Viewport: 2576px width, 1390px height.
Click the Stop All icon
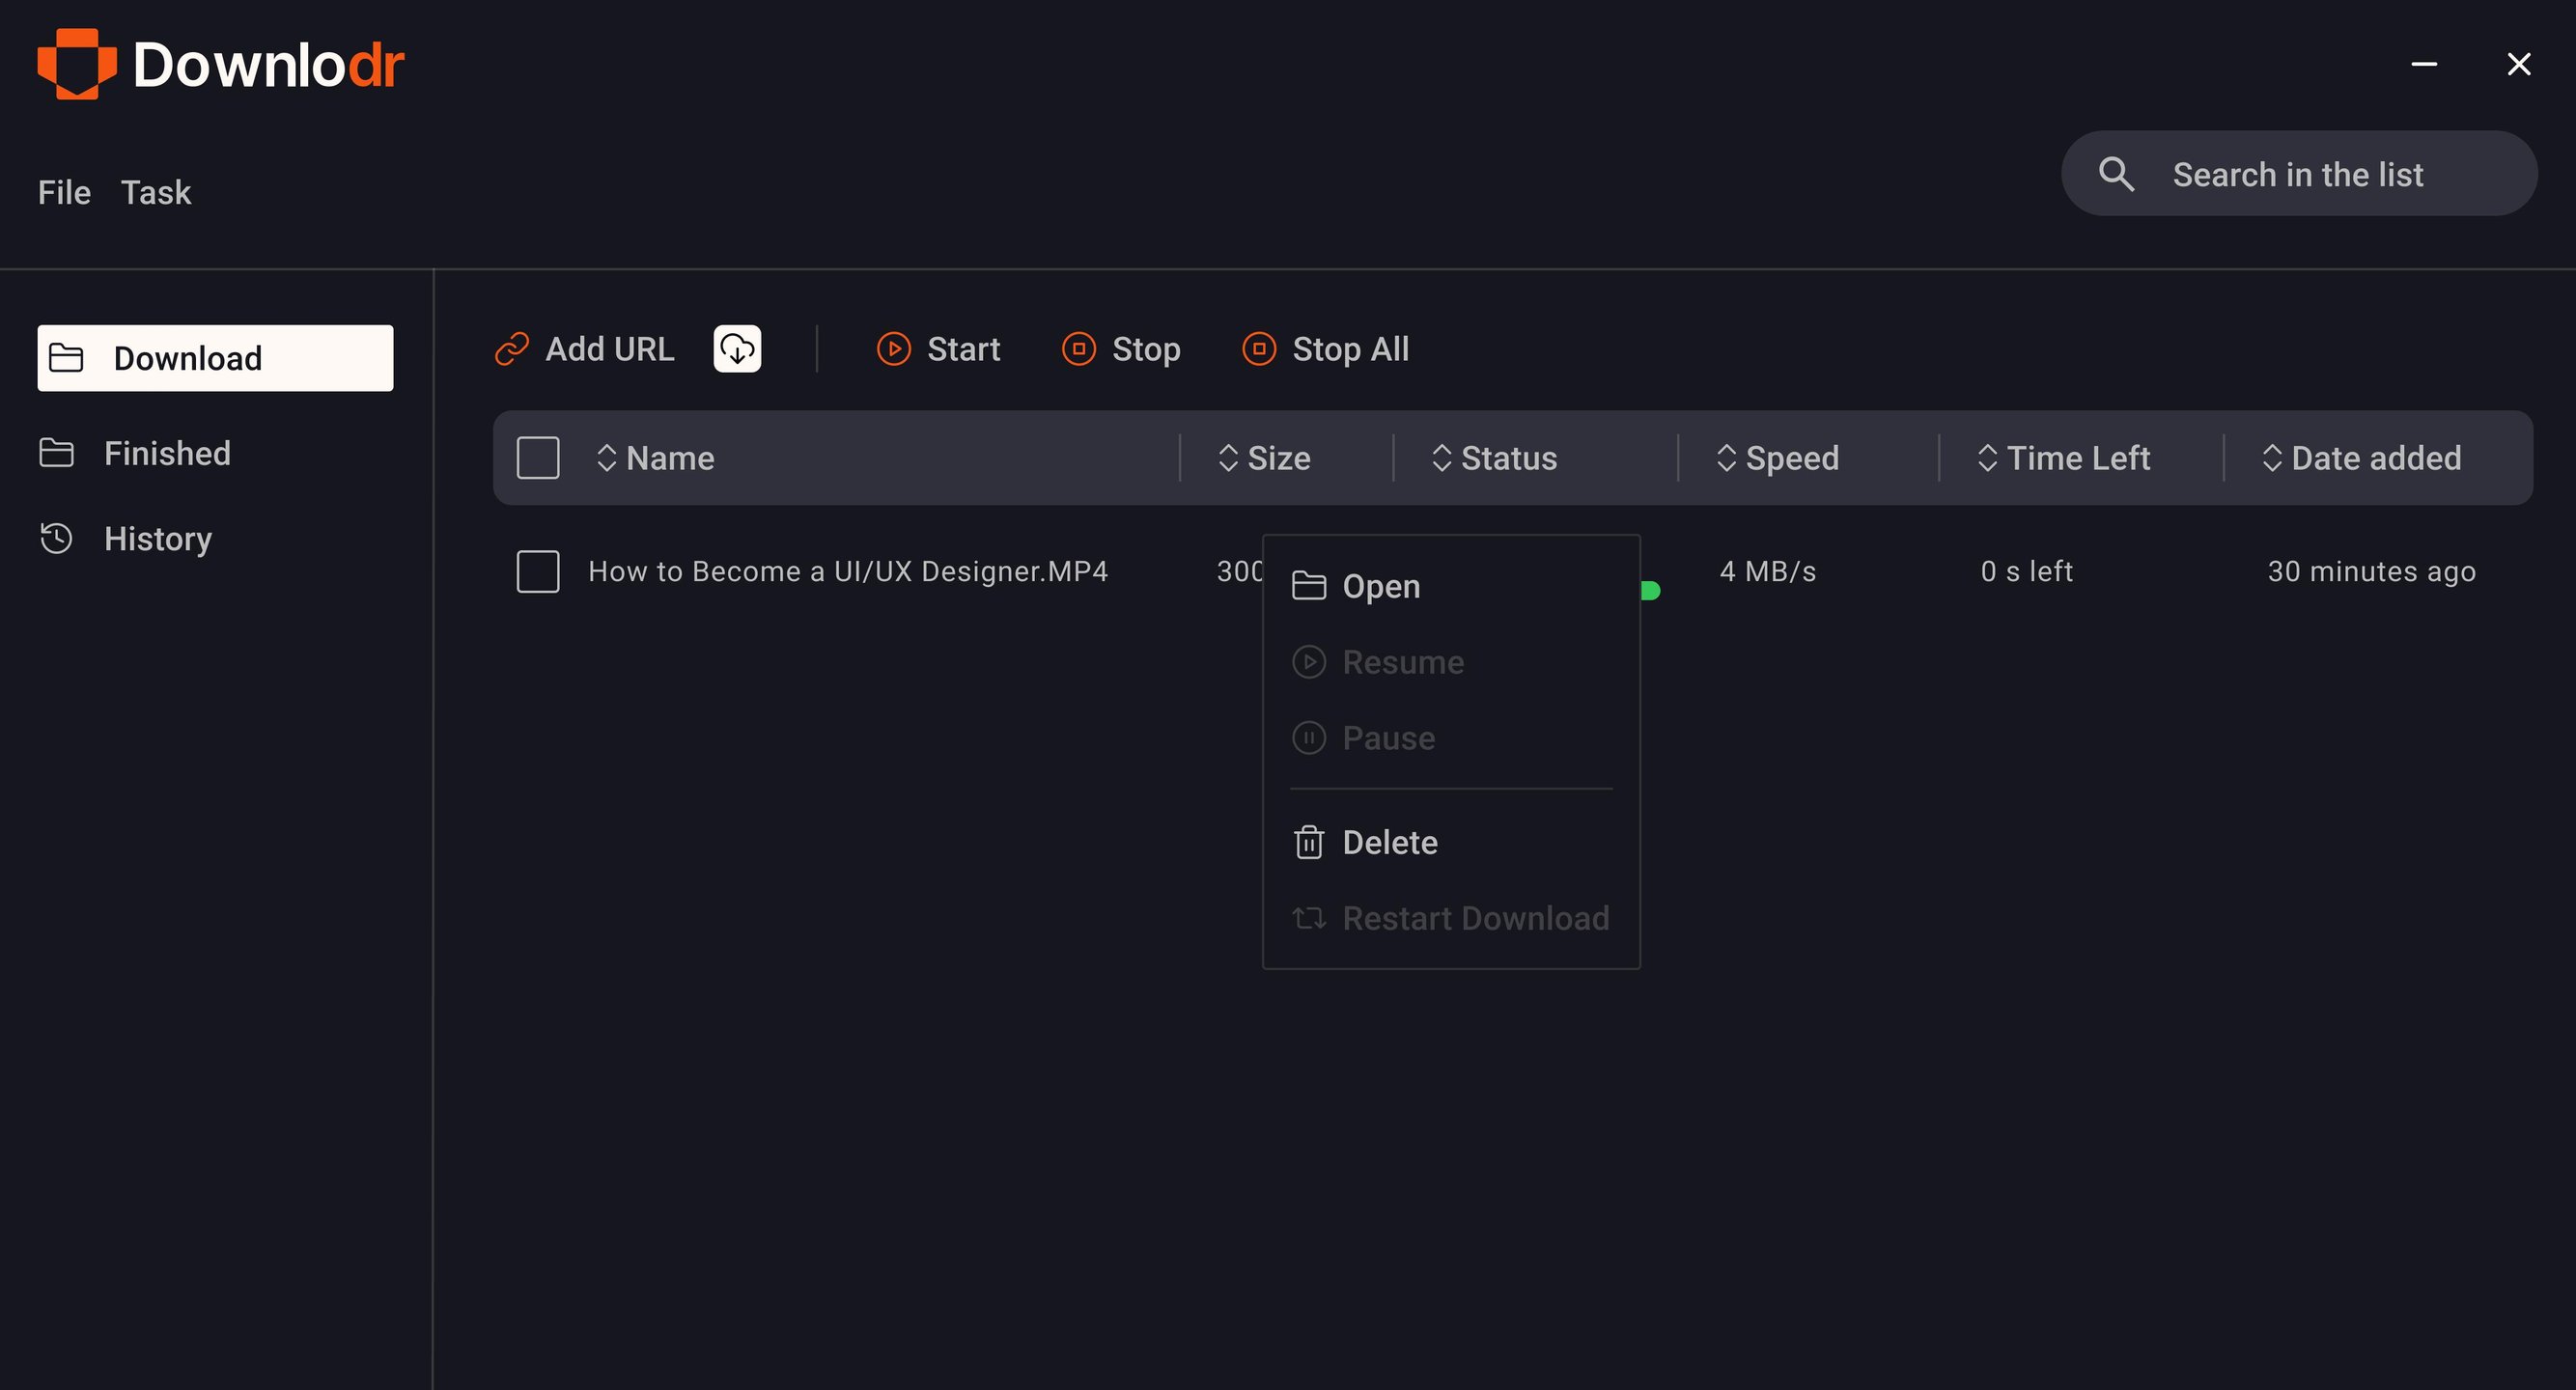click(x=1258, y=349)
